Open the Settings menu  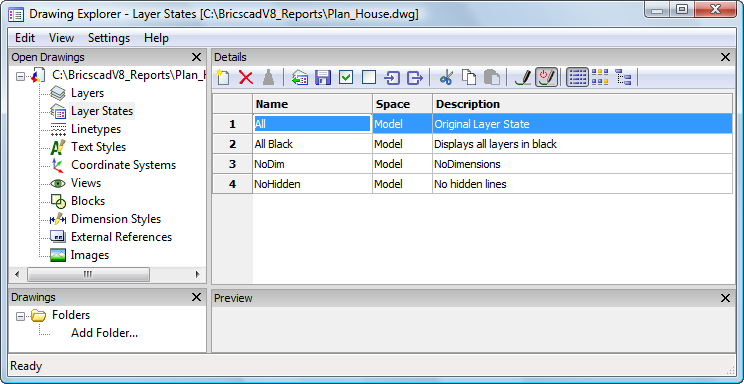tap(109, 38)
